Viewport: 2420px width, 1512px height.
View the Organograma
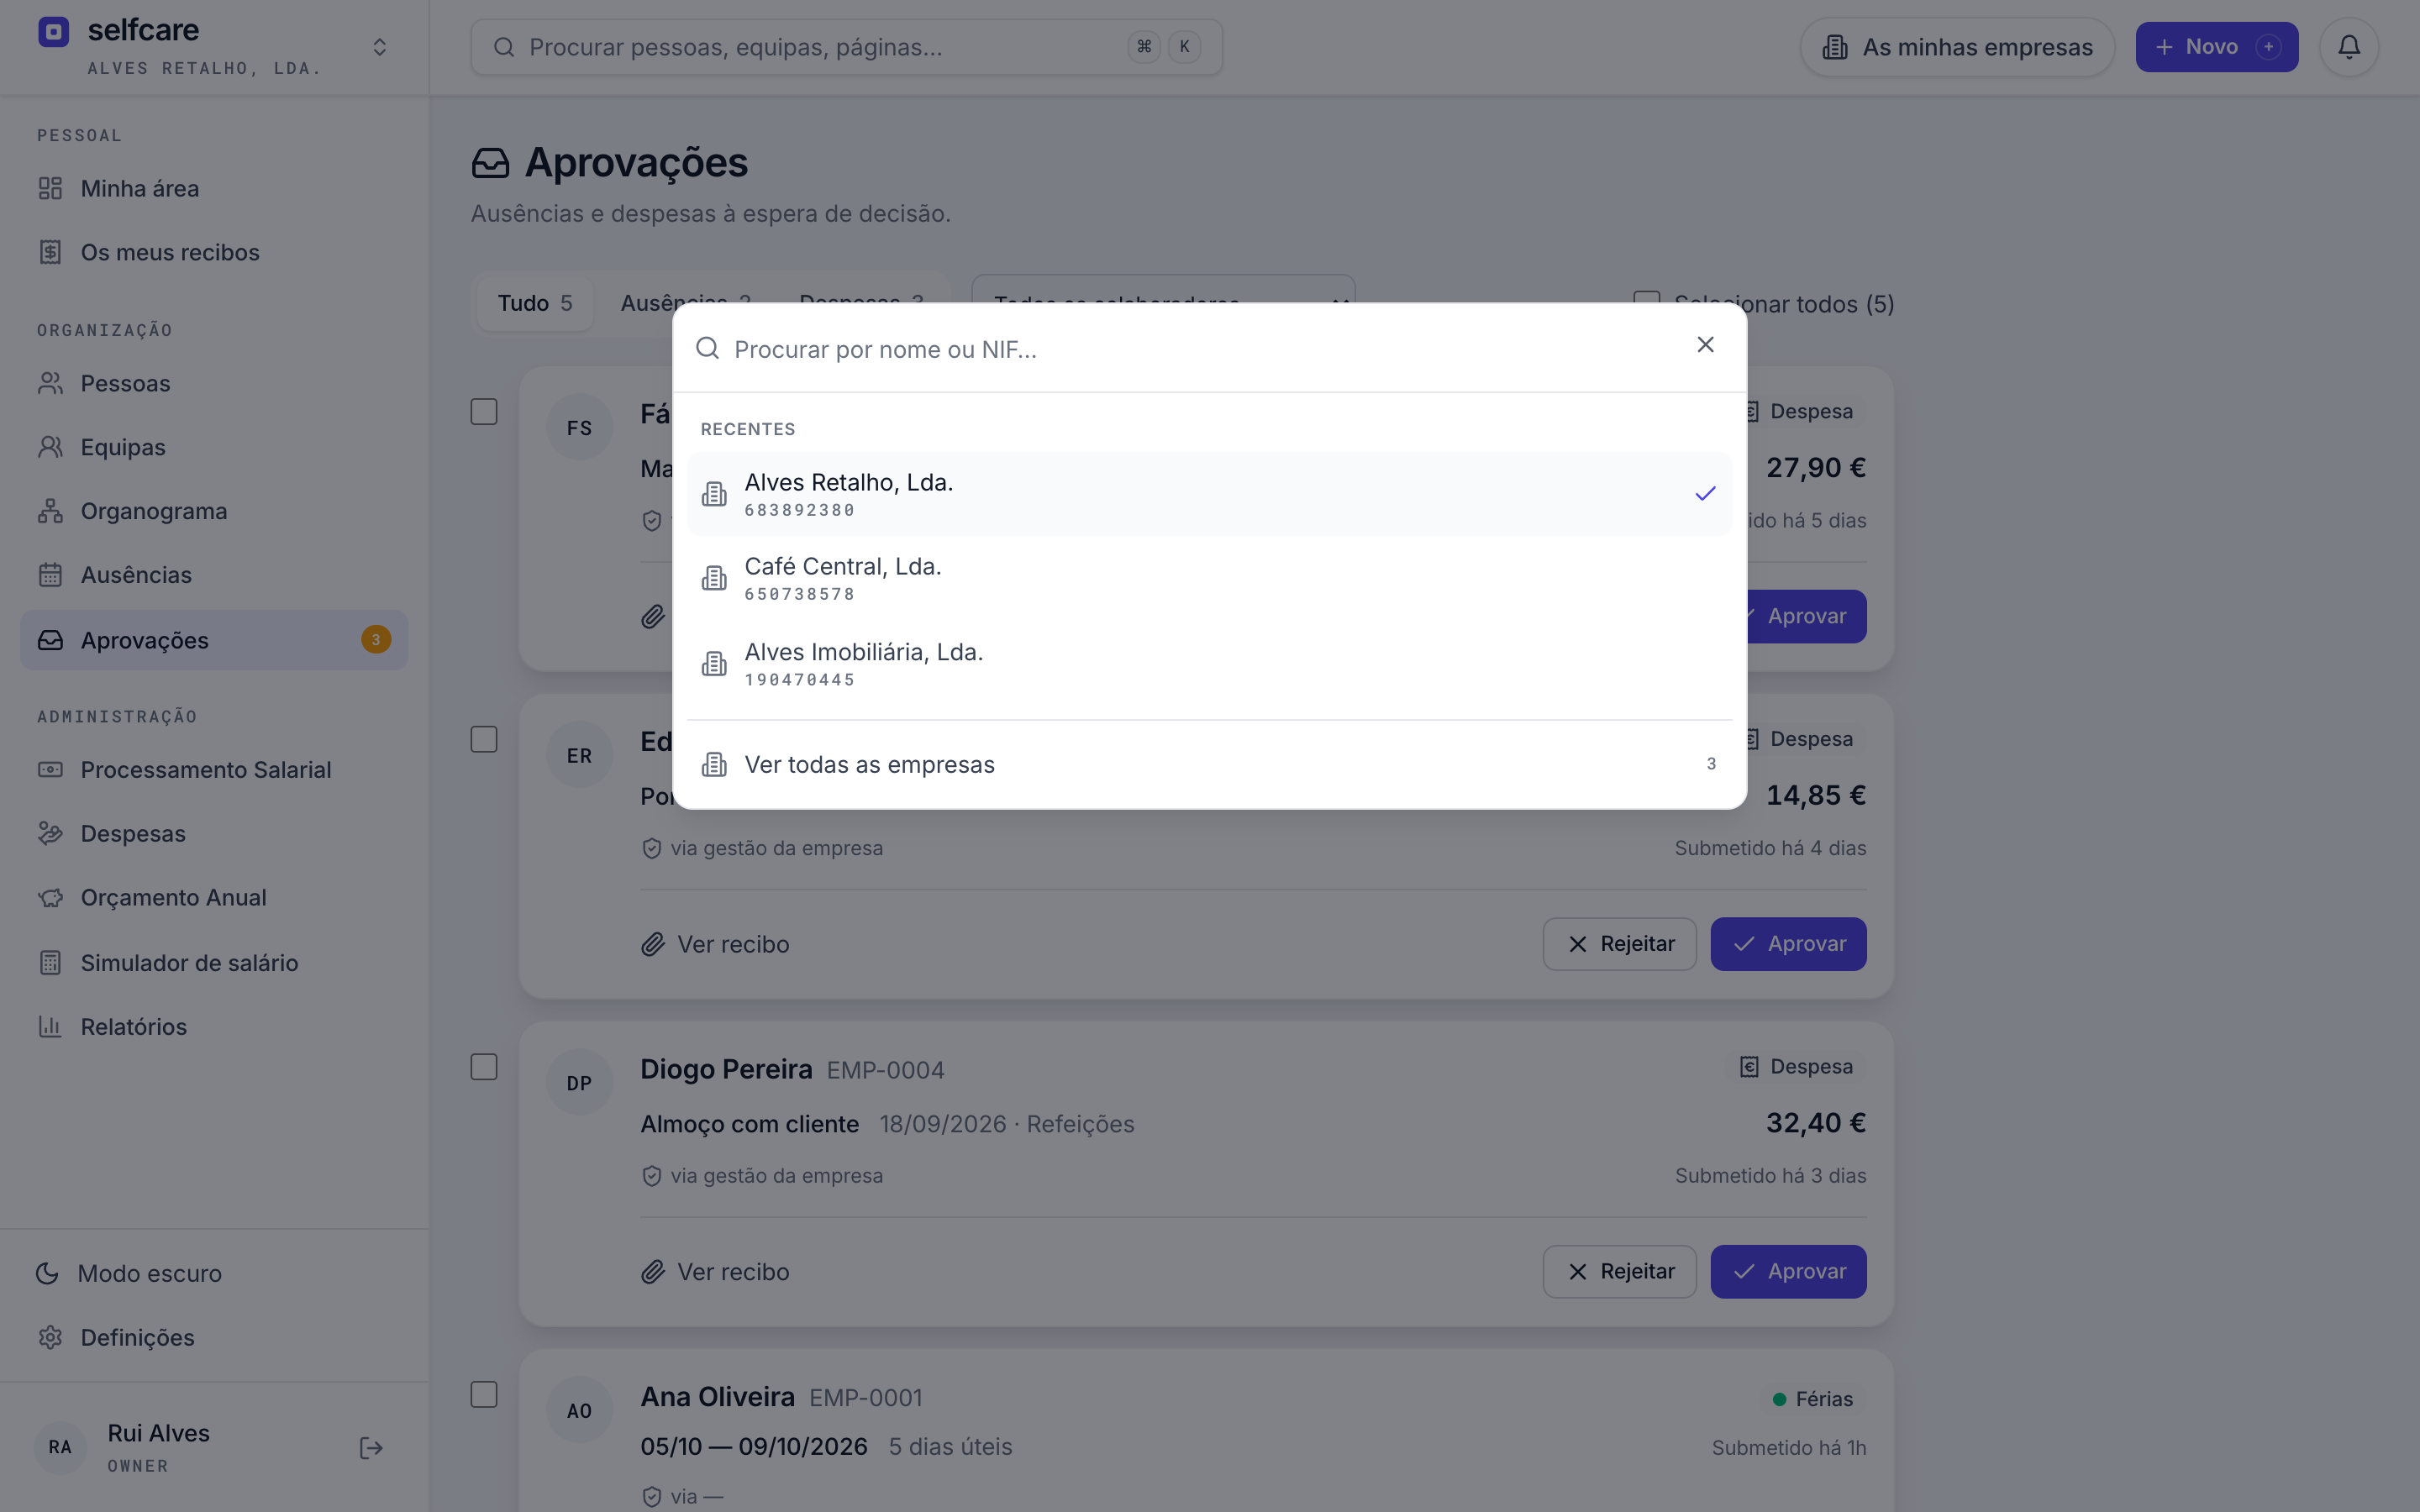point(214,511)
